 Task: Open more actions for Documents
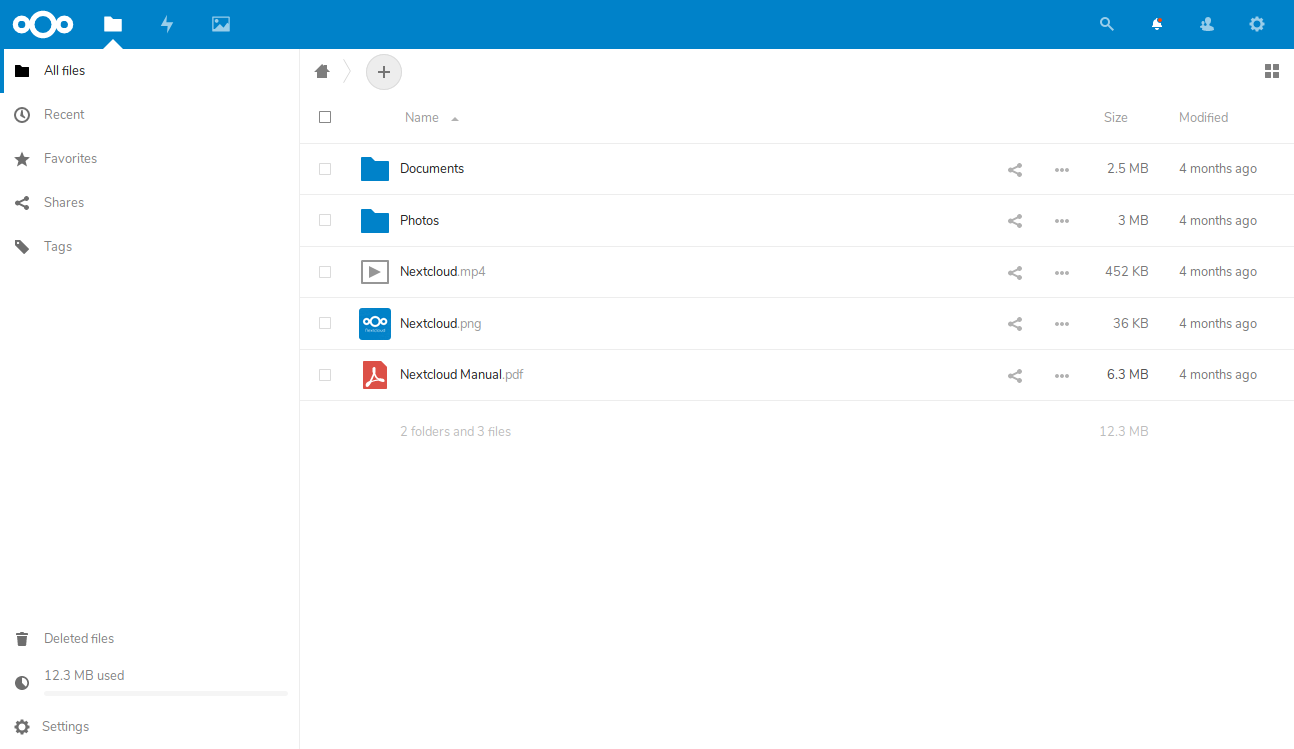pos(1062,170)
